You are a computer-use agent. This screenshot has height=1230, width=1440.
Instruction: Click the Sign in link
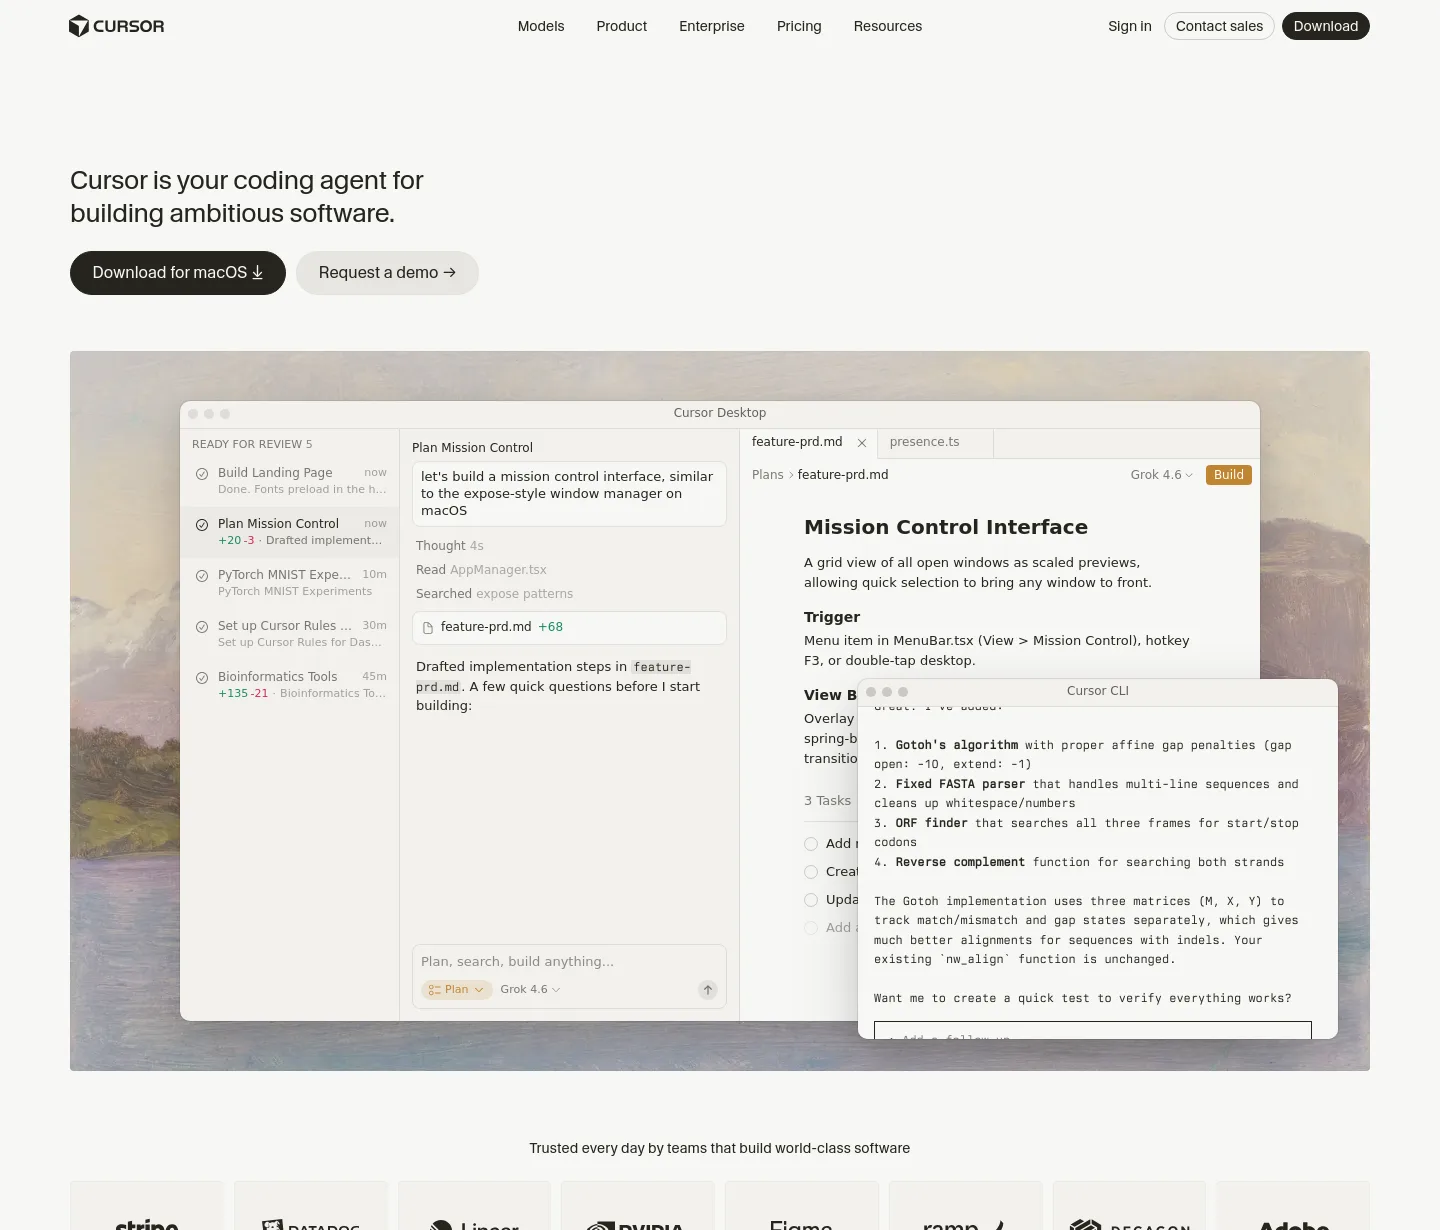(1130, 26)
